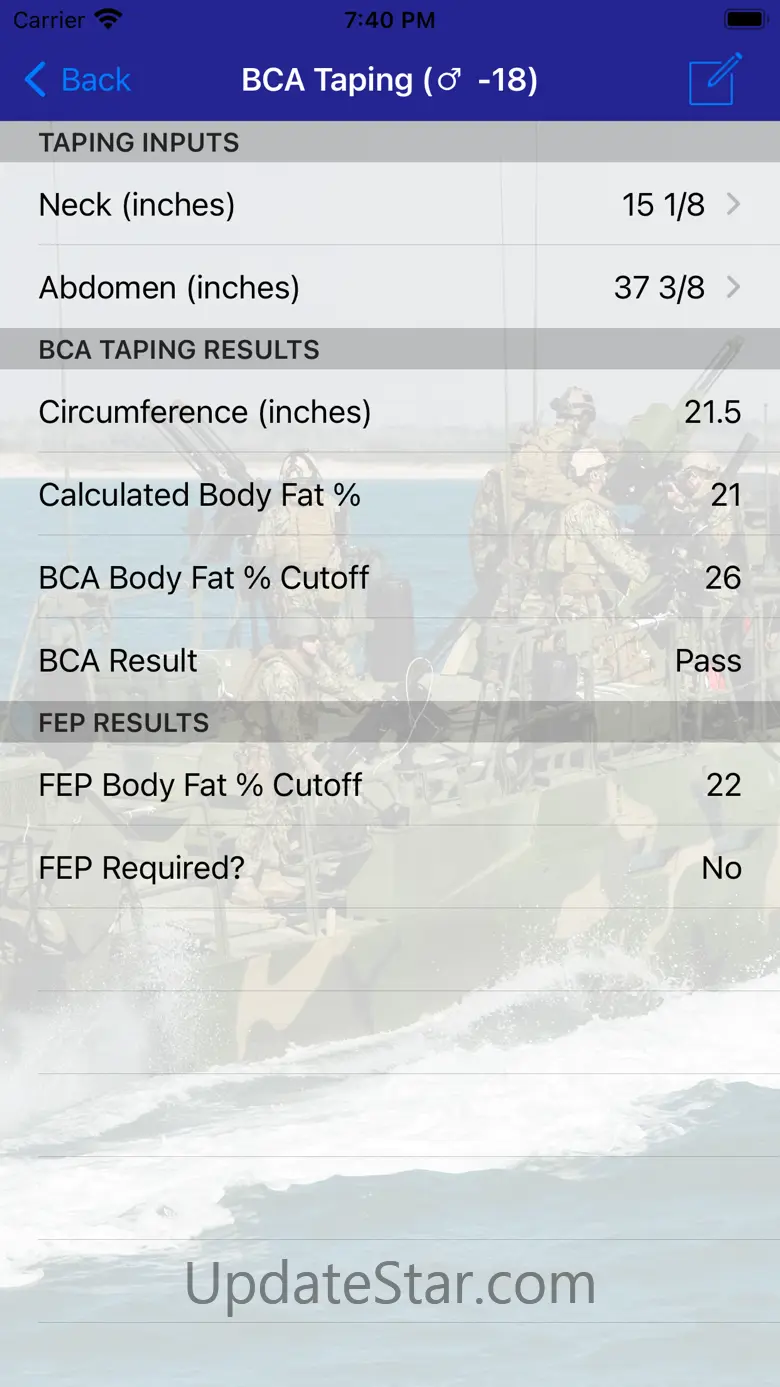Image resolution: width=780 pixels, height=1387 pixels.
Task: Expand the Abdomen (inches) chevron
Action: (x=733, y=288)
